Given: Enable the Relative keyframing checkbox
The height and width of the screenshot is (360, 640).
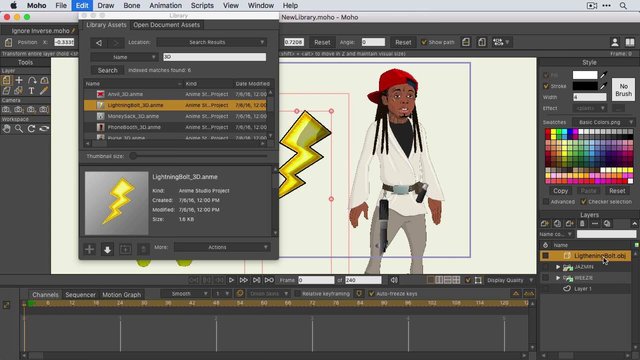Looking at the screenshot, I should [298, 293].
